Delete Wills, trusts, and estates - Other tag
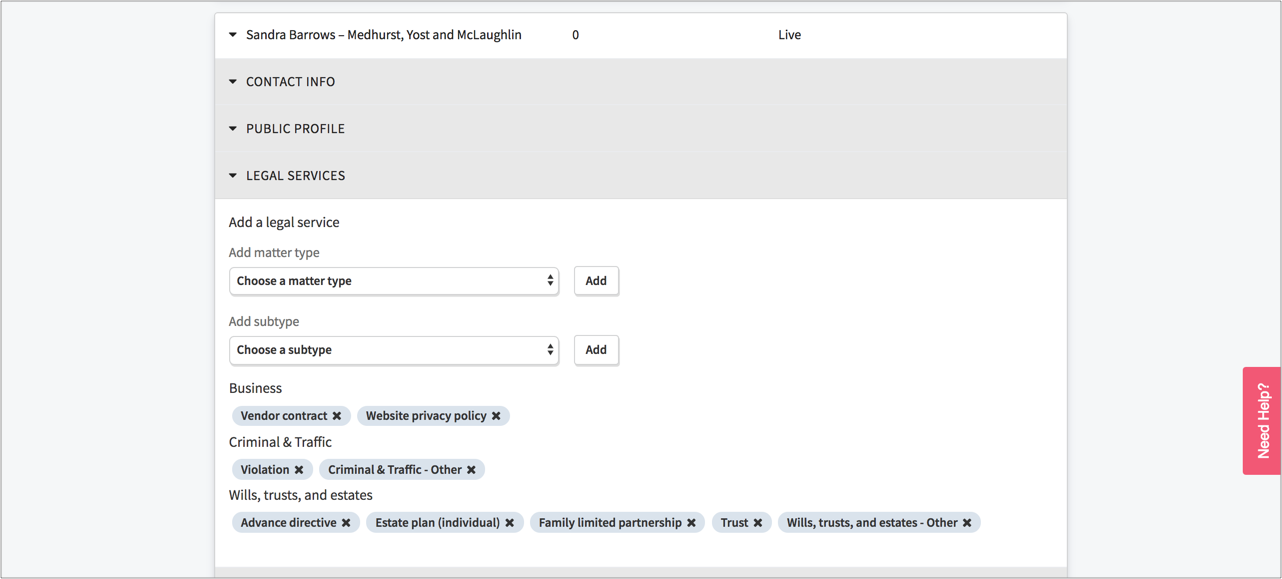Viewport: 1282px width, 579px height. 967,523
